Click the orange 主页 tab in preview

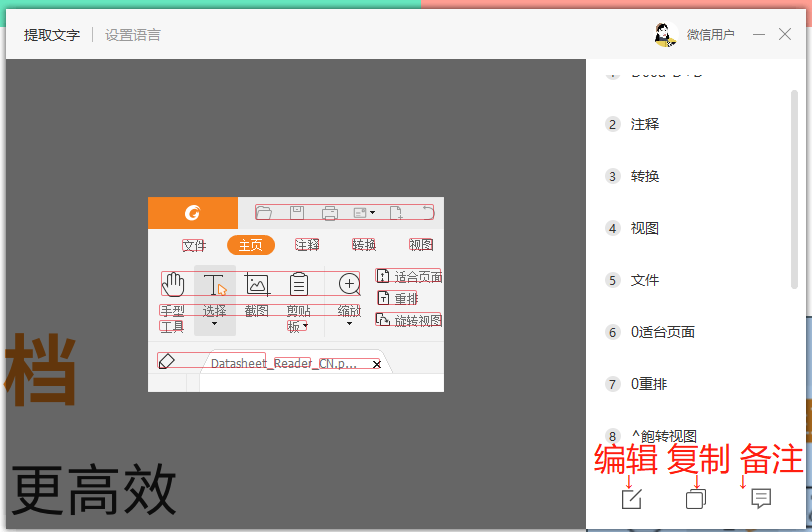click(251, 245)
